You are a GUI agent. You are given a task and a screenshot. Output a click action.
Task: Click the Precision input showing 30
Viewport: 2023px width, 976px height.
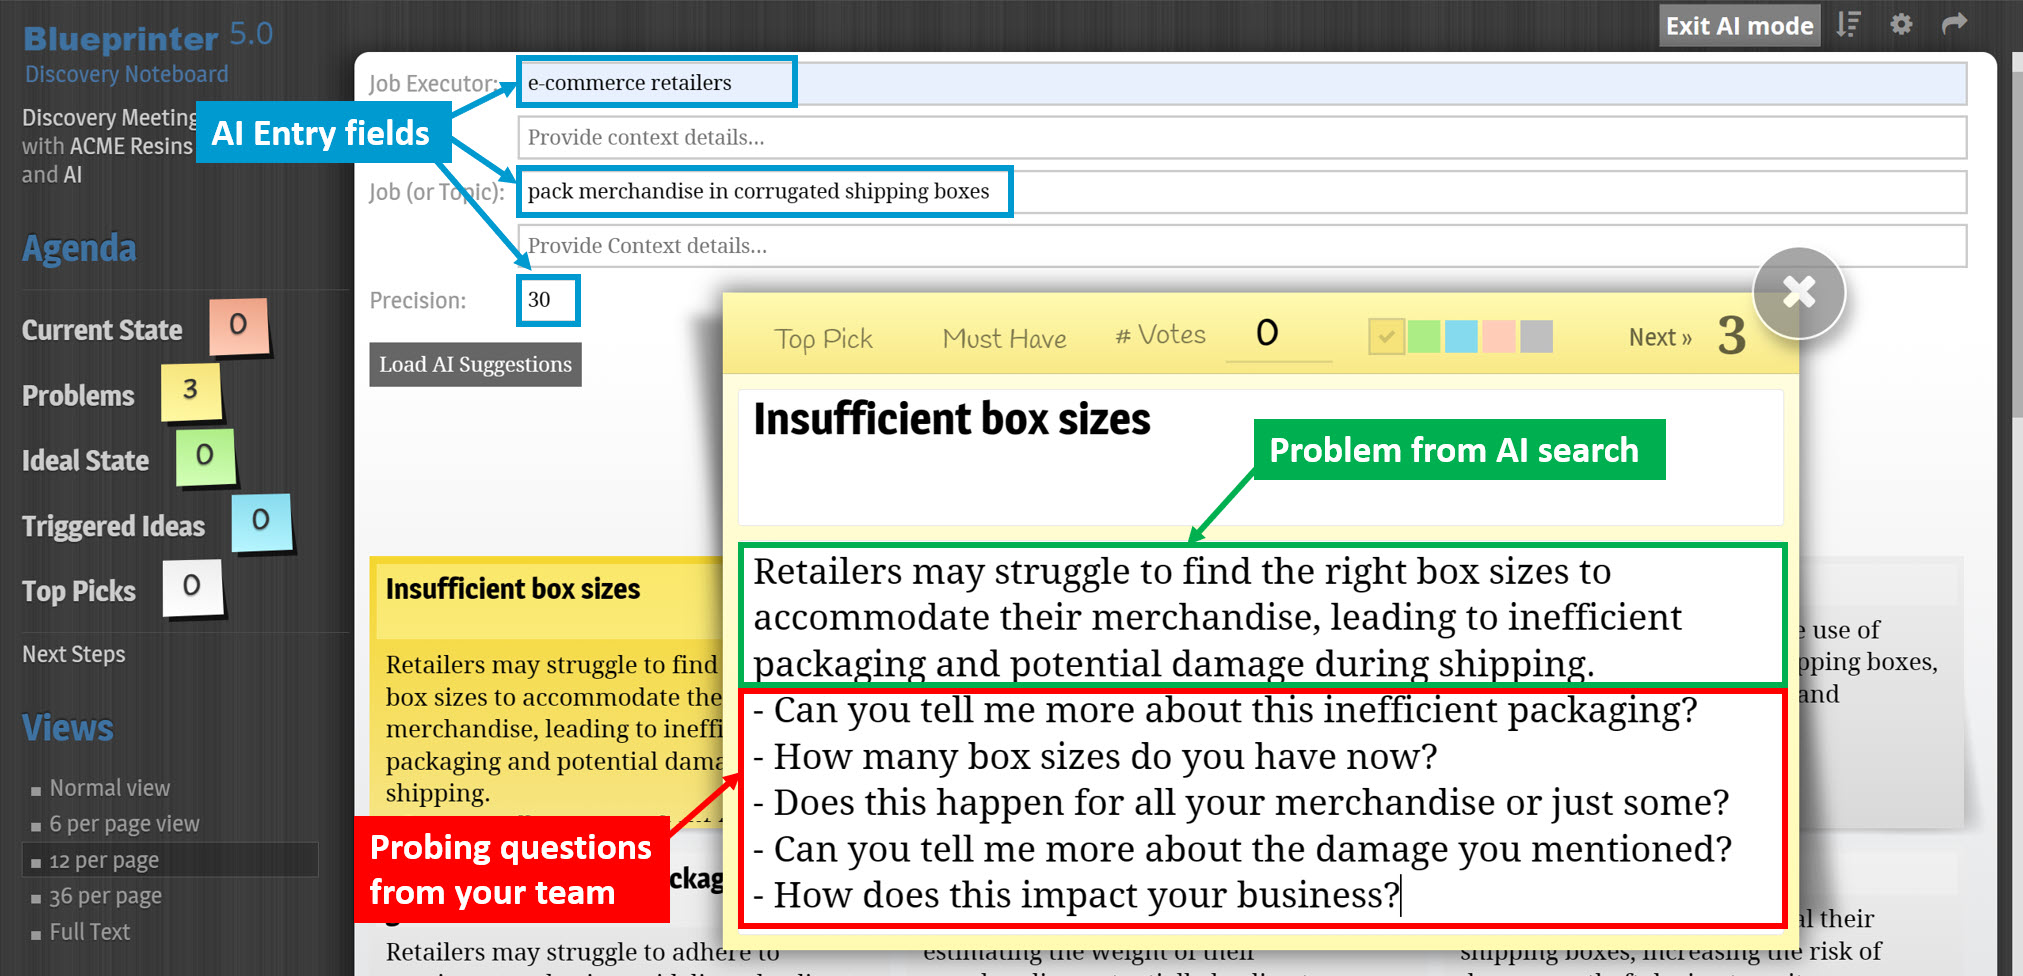tap(548, 300)
